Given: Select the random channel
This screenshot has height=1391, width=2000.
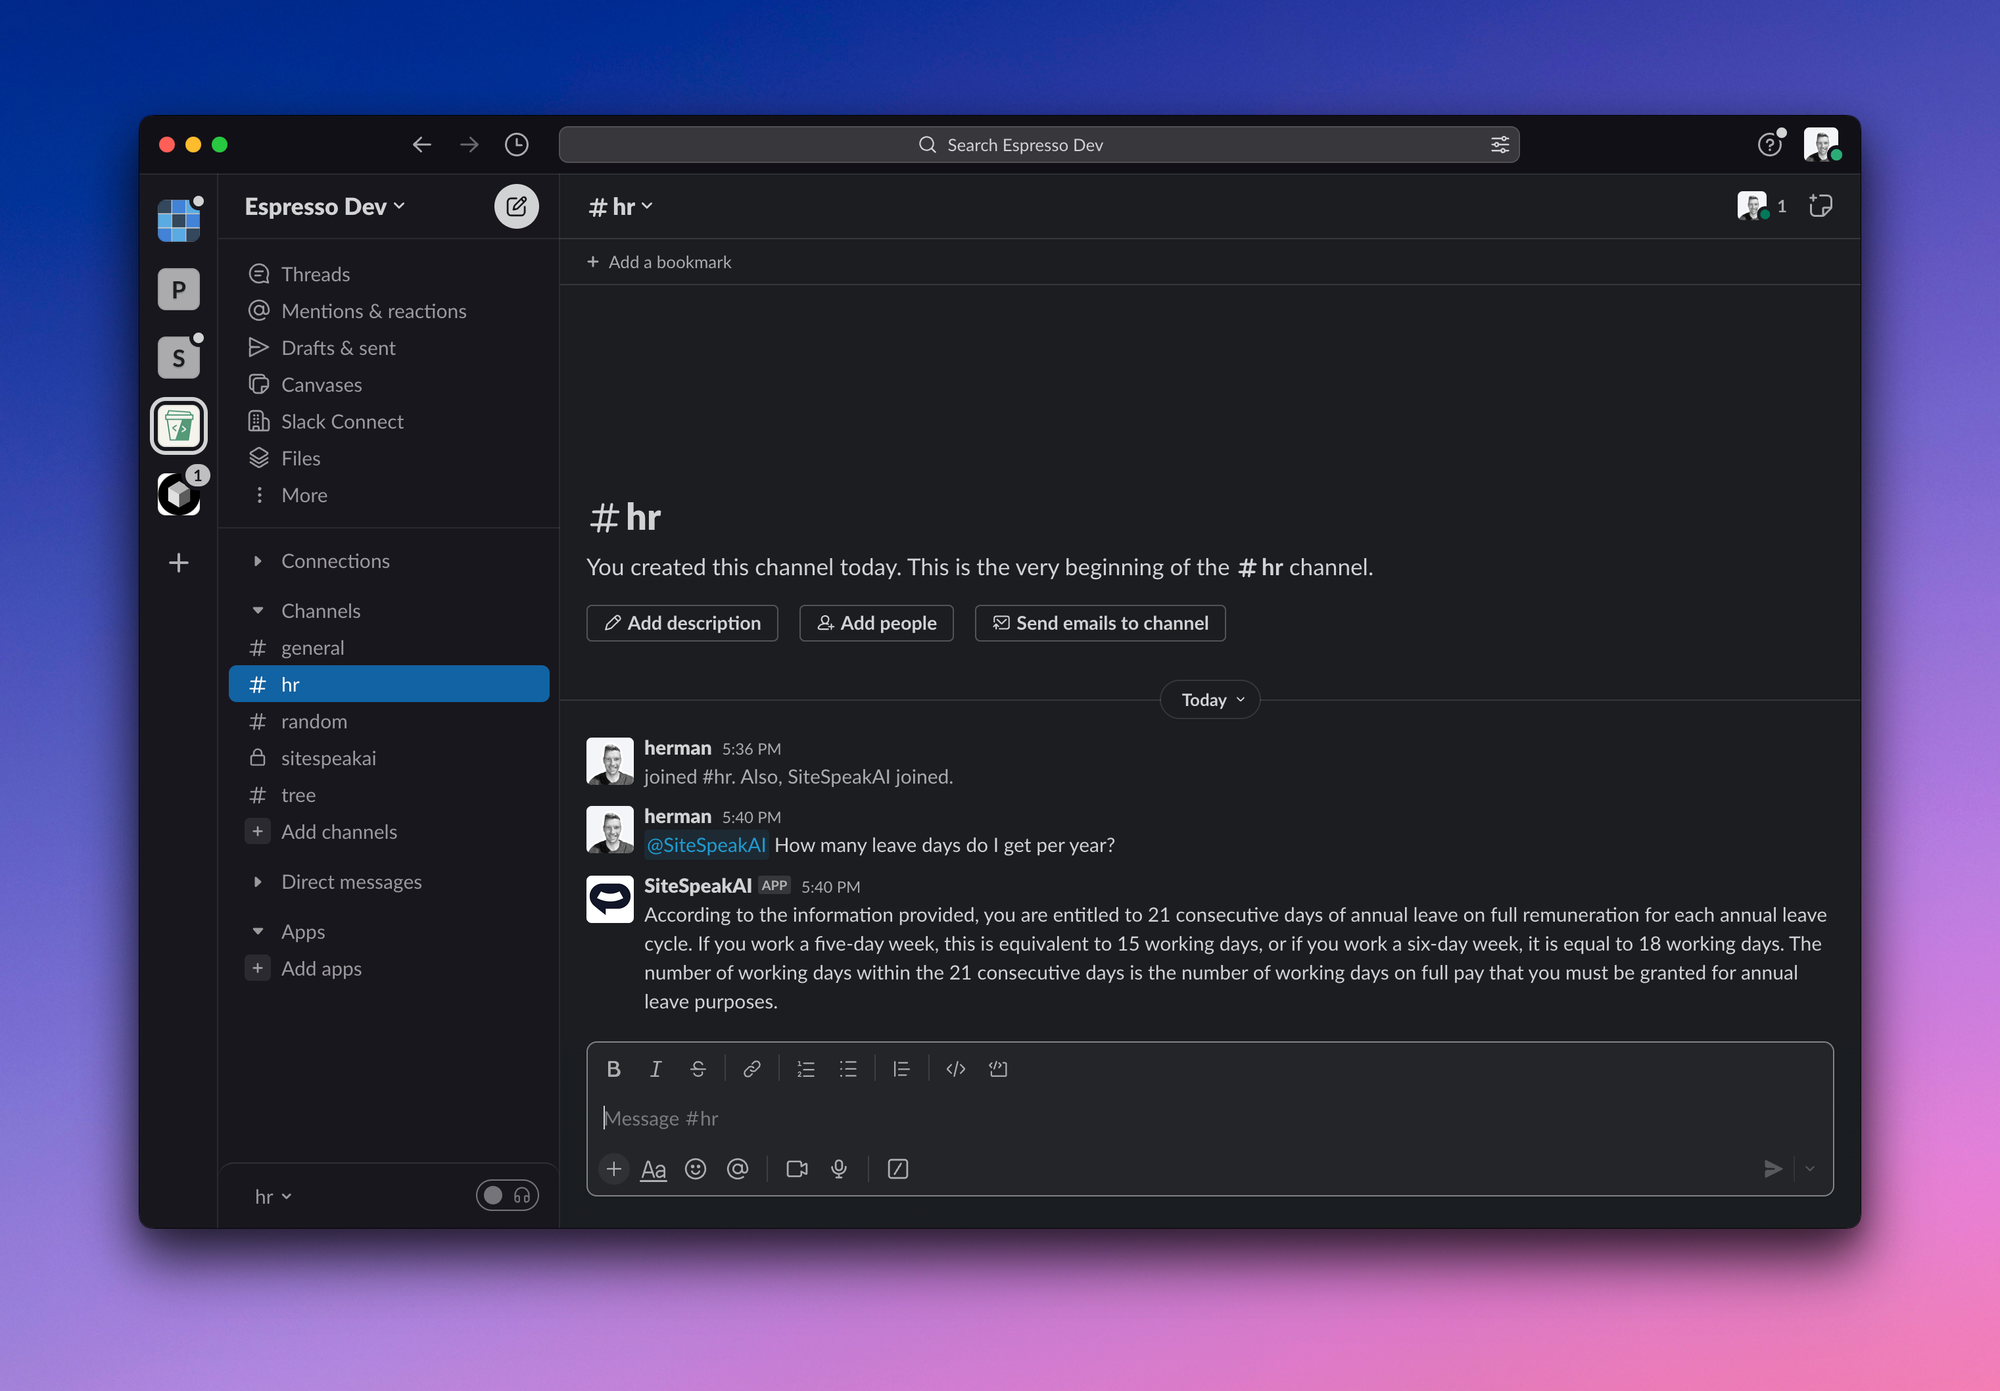Looking at the screenshot, I should (314, 721).
